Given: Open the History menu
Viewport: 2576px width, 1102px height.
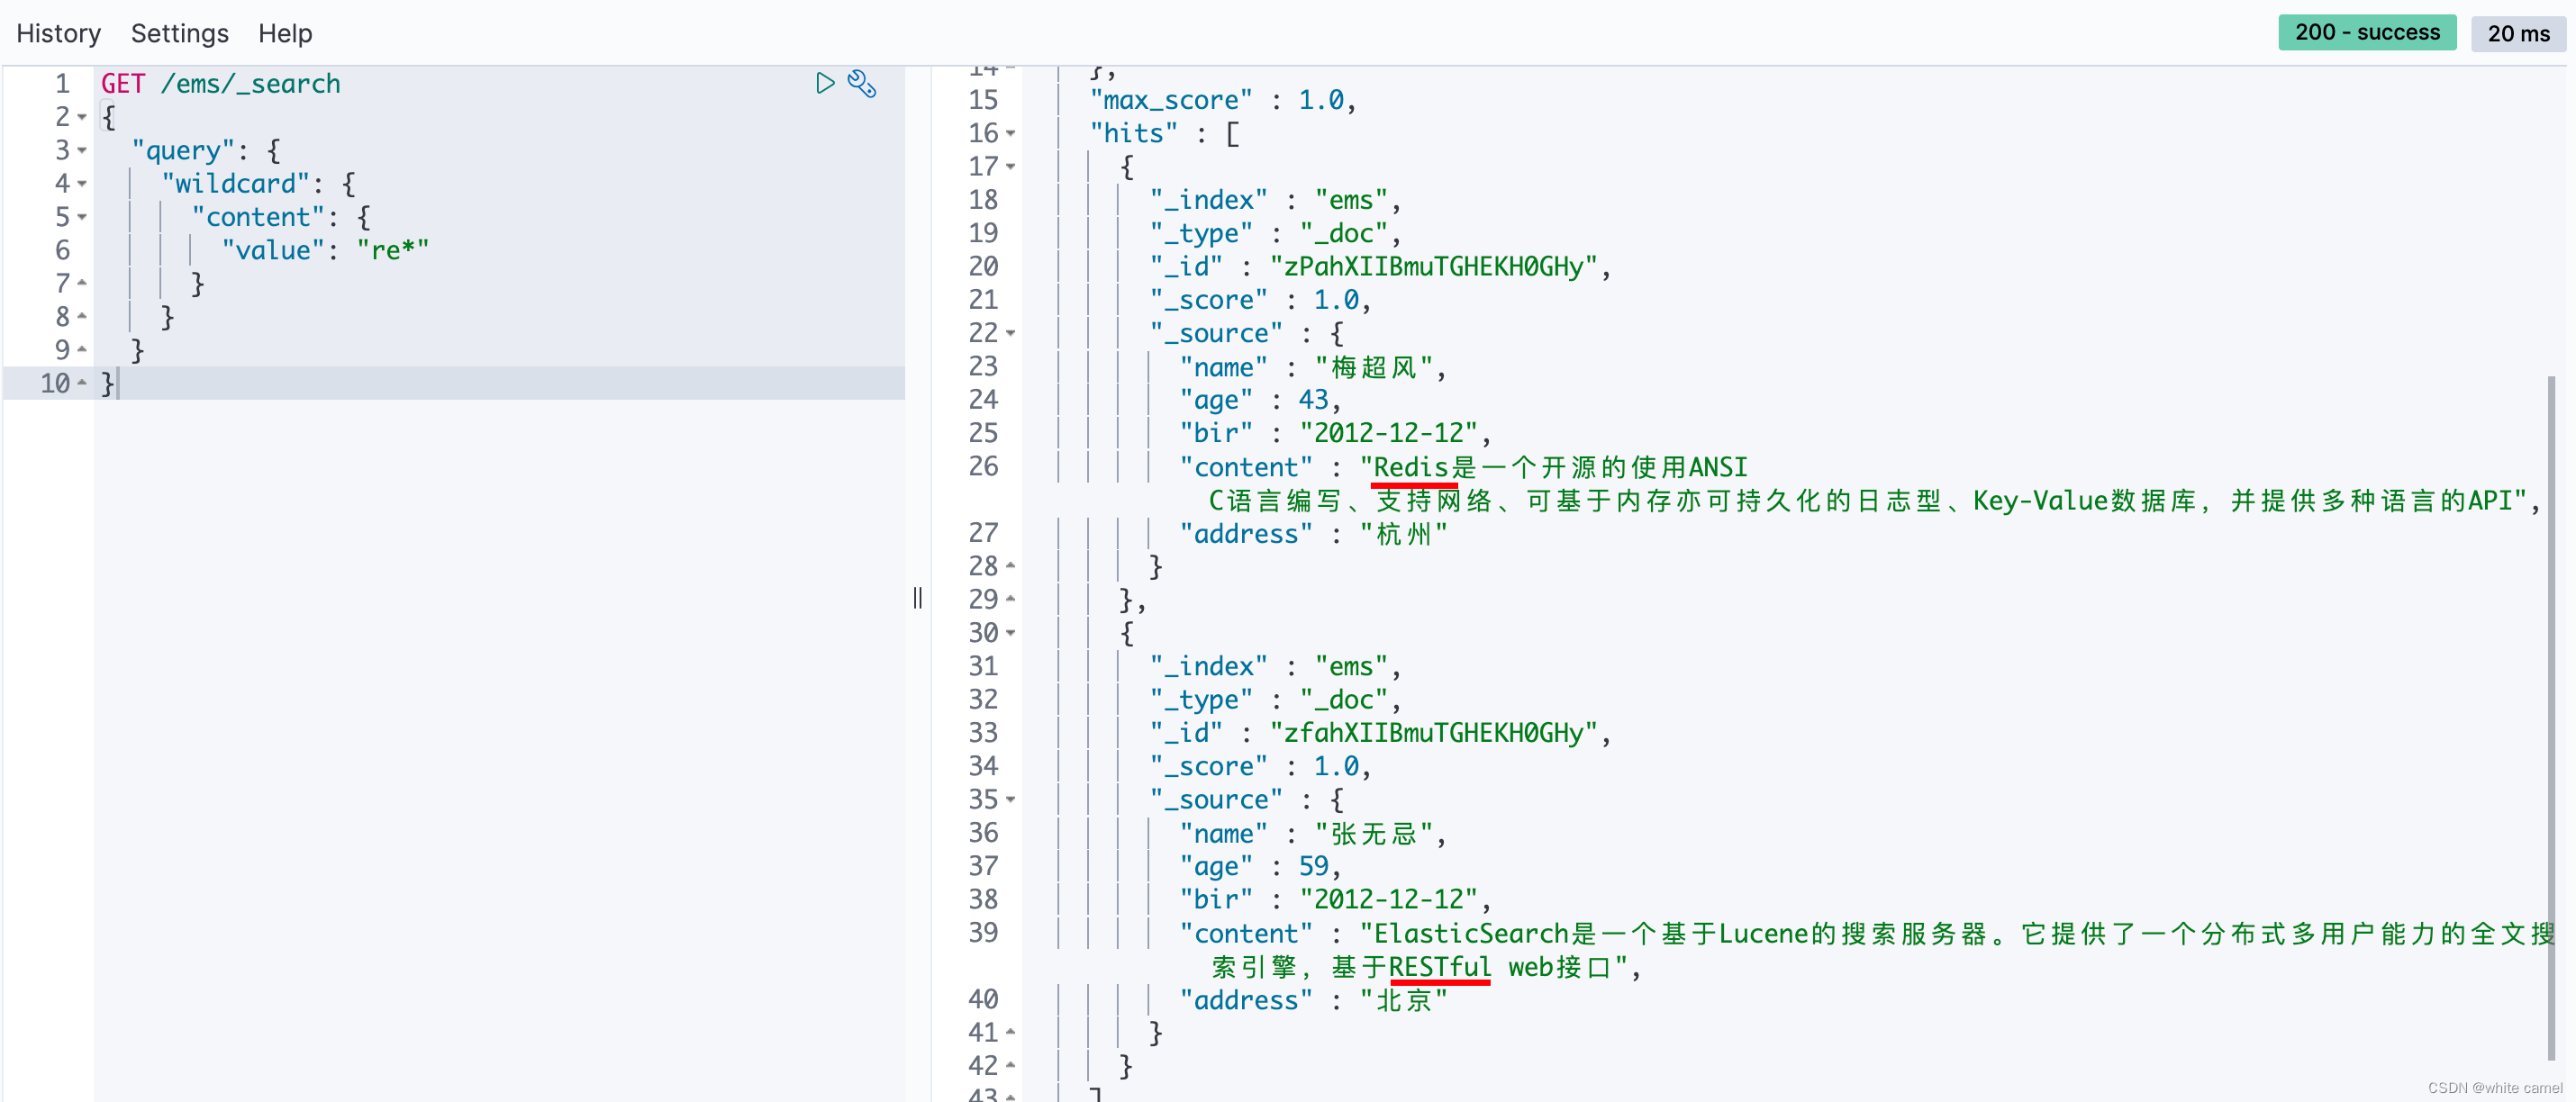Looking at the screenshot, I should (x=59, y=33).
